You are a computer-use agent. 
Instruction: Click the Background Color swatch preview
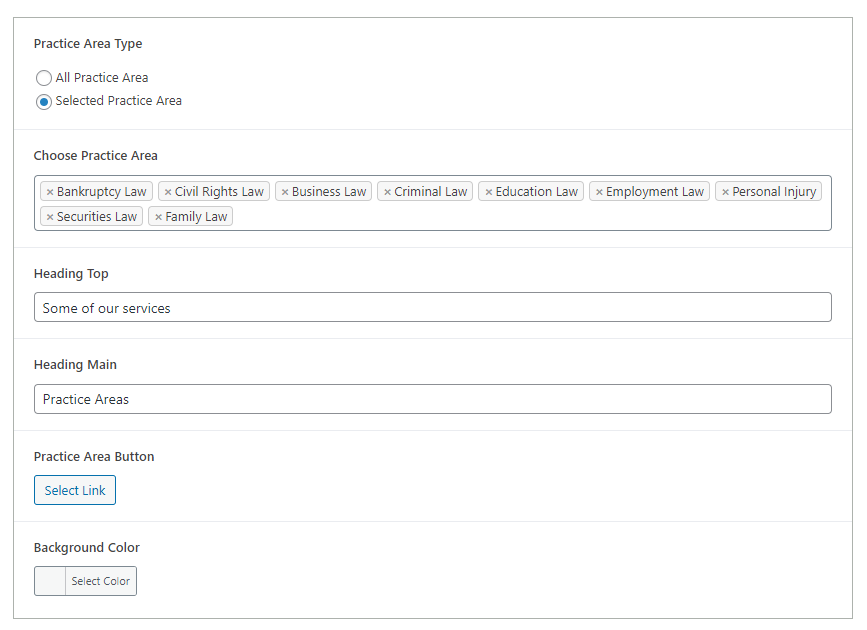(x=50, y=581)
